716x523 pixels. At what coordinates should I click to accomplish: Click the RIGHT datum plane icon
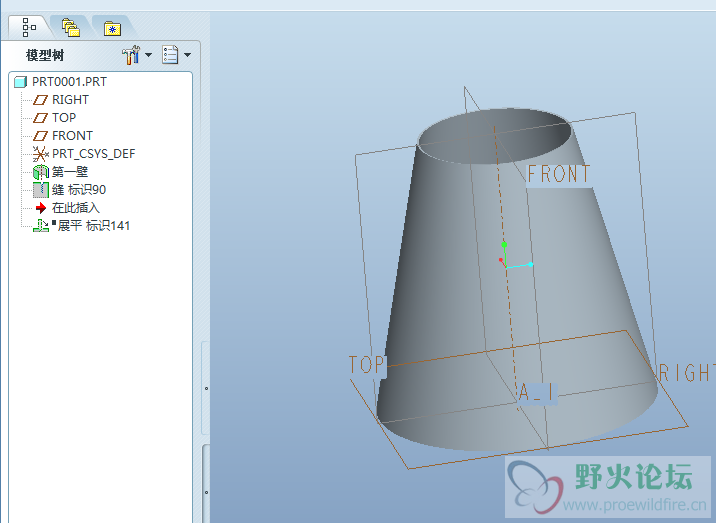(x=40, y=100)
